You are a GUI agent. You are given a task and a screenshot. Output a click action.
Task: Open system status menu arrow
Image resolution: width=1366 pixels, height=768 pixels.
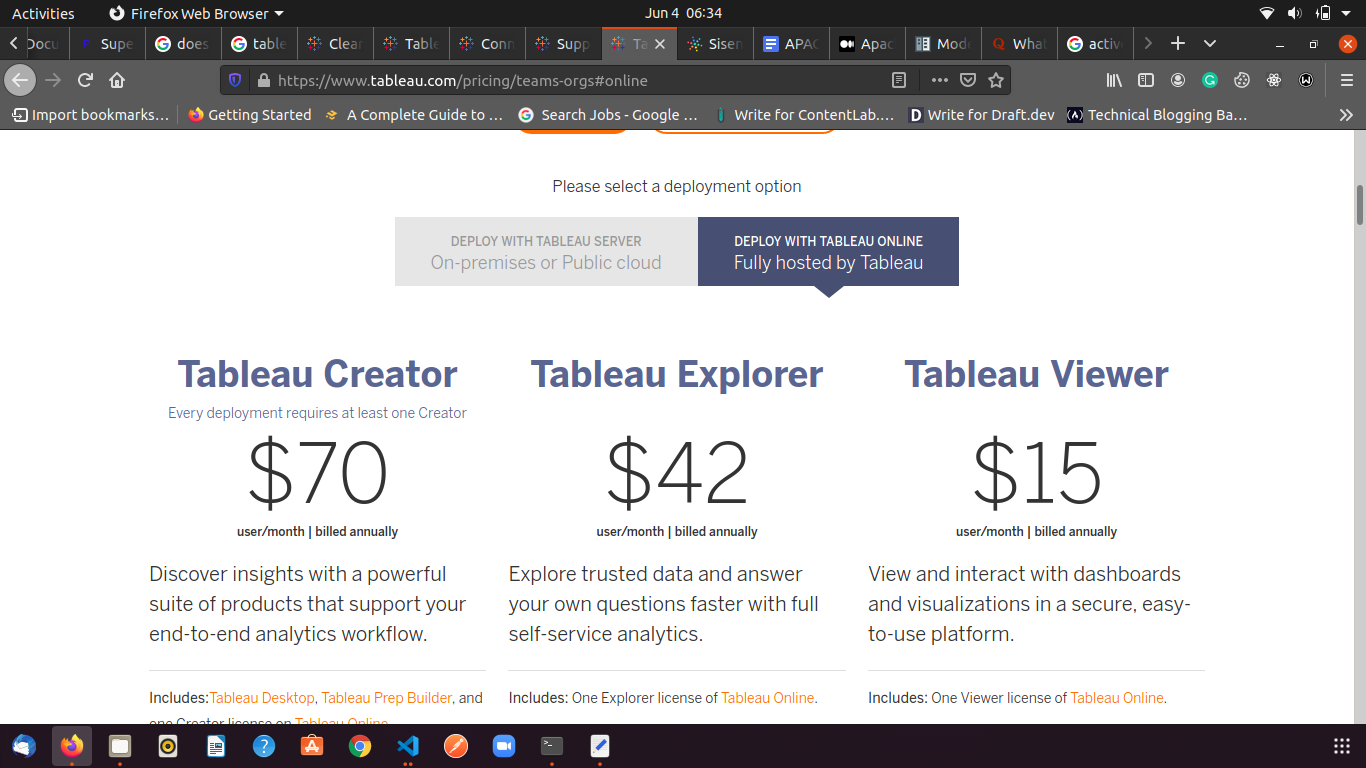pos(1348,14)
